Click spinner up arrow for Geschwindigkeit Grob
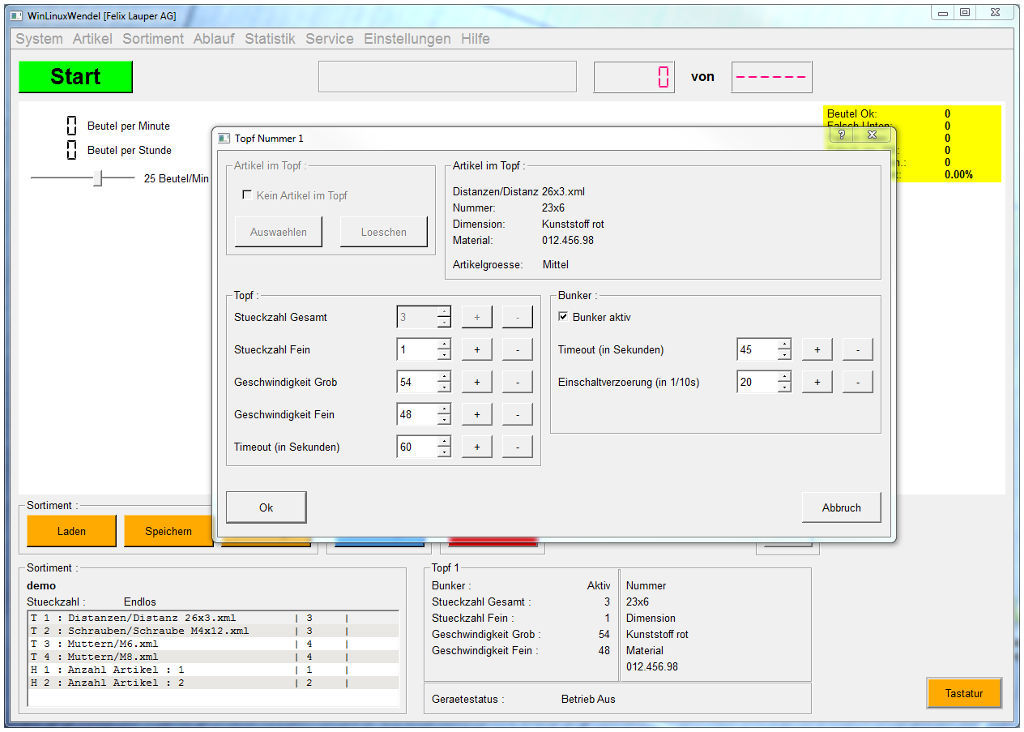This screenshot has width=1024, height=732. click(444, 377)
